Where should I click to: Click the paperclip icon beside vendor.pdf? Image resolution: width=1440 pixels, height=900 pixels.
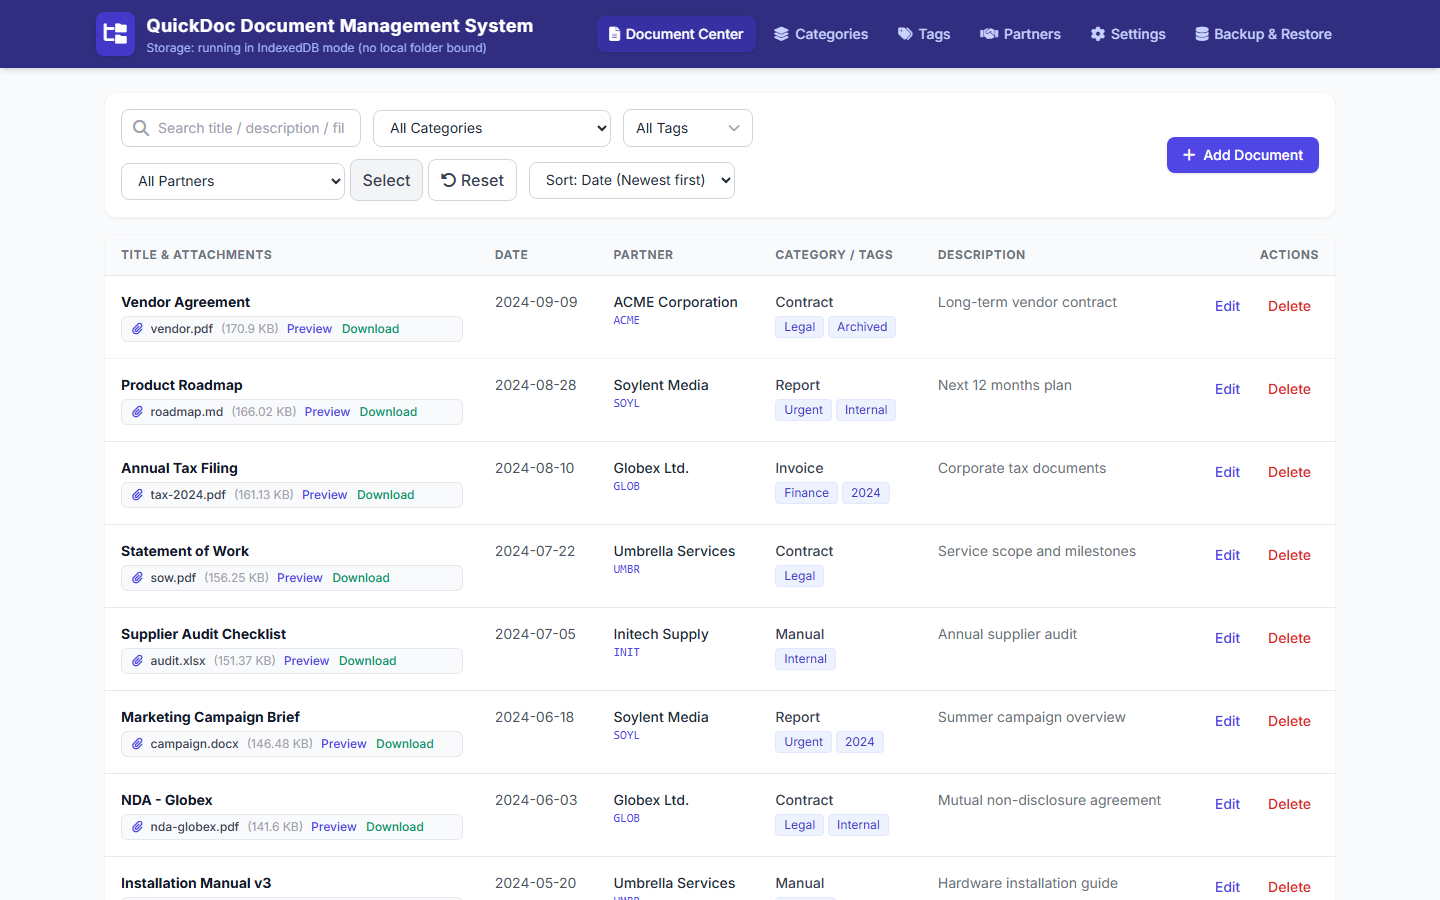(138, 329)
